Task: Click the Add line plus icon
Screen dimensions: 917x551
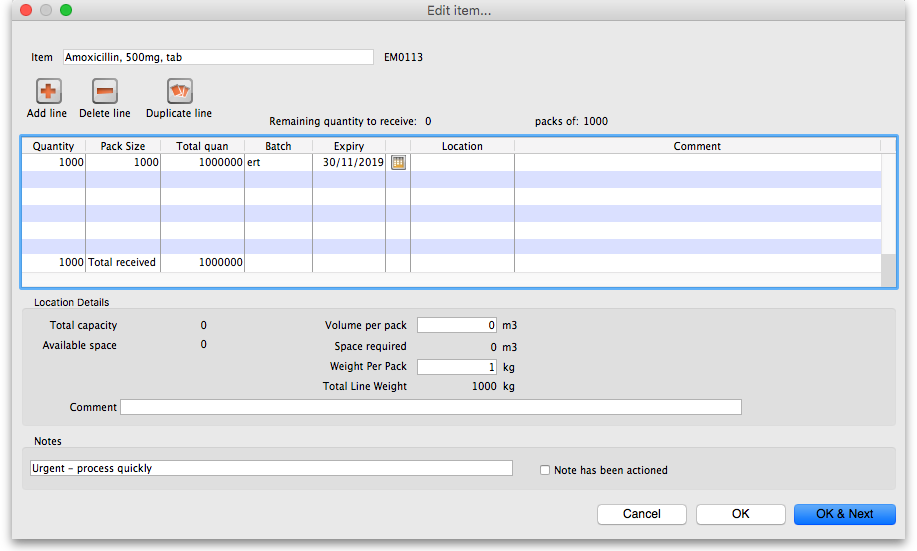Action: pos(48,92)
